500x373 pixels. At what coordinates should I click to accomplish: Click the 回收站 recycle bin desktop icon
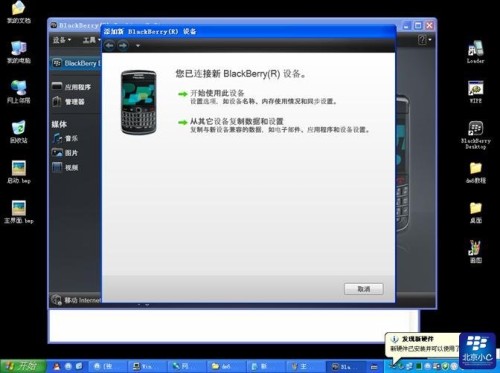point(19,132)
